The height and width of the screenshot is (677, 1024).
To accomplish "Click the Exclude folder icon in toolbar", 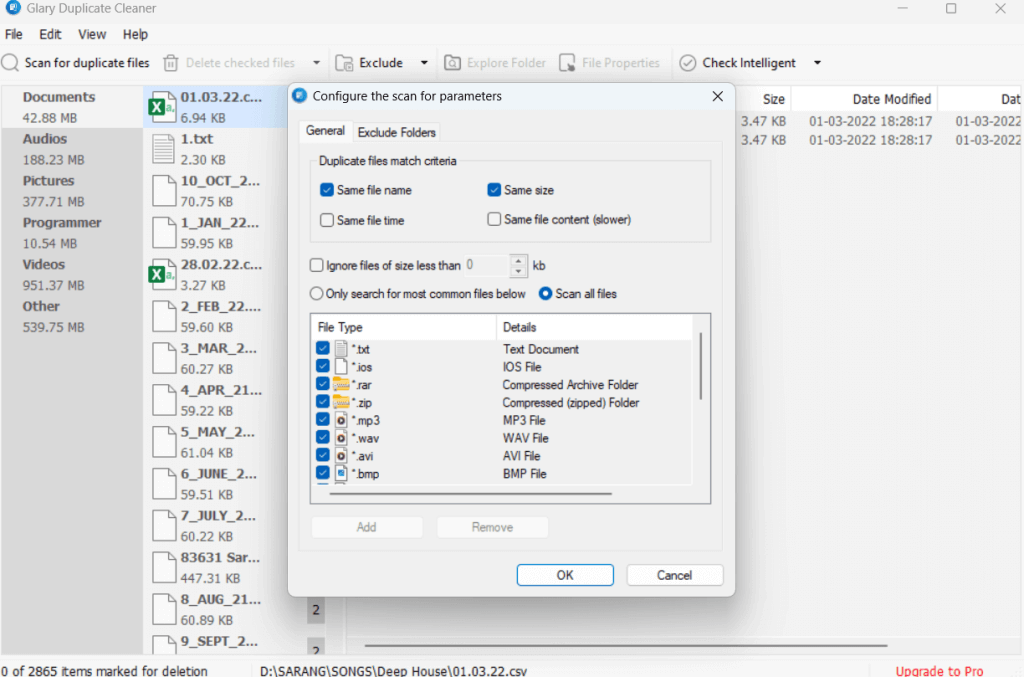I will pos(344,63).
